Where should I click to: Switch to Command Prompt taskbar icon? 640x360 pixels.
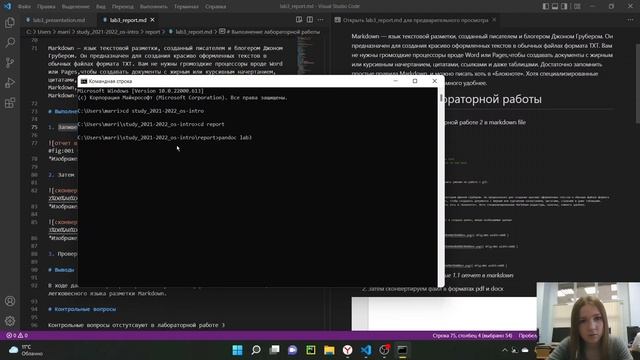coord(402,350)
